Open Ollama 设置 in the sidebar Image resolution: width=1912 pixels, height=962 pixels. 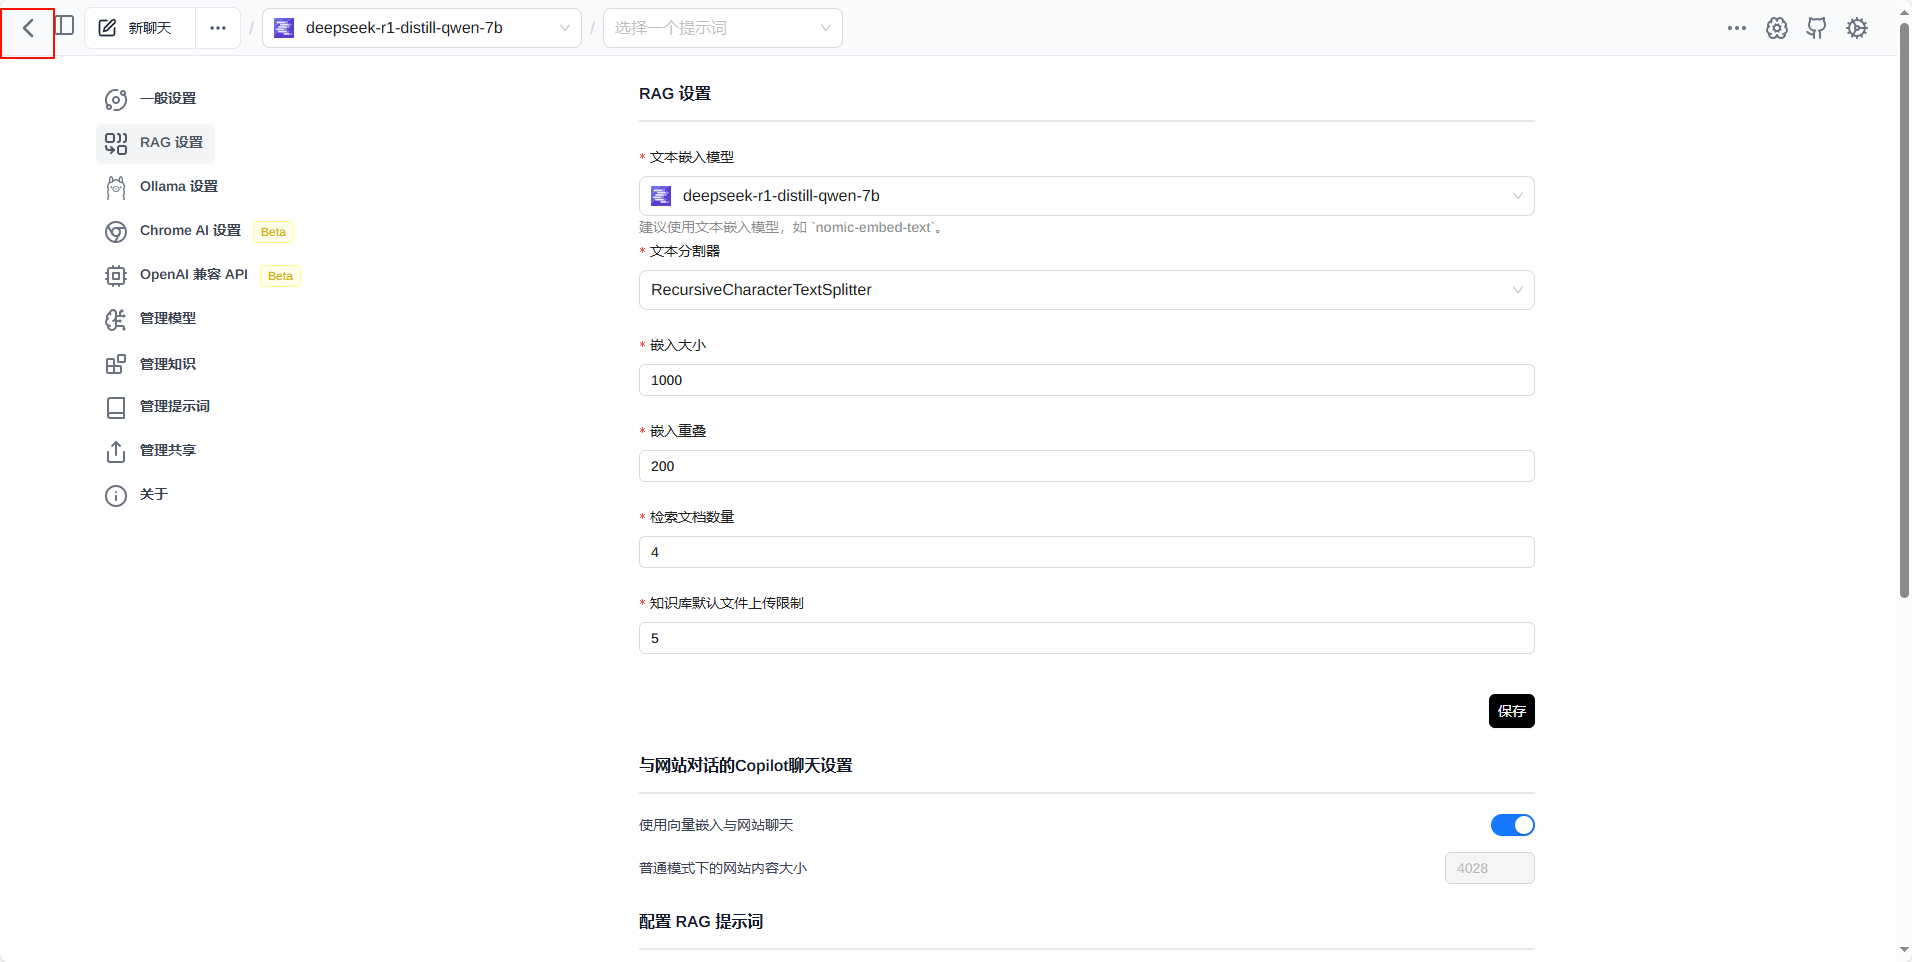178,187
